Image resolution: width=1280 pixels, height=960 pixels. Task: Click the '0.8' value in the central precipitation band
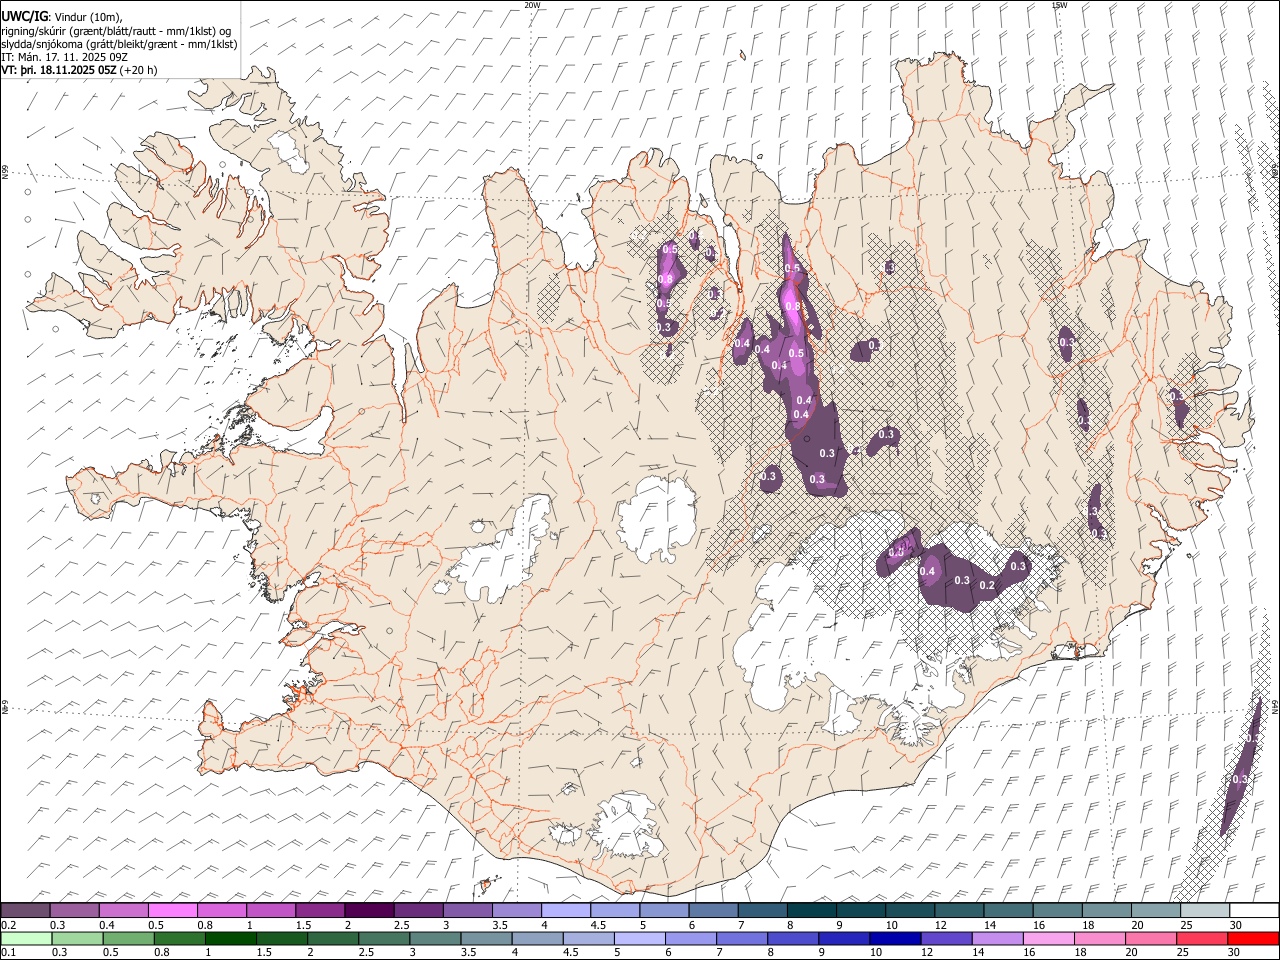pos(793,306)
